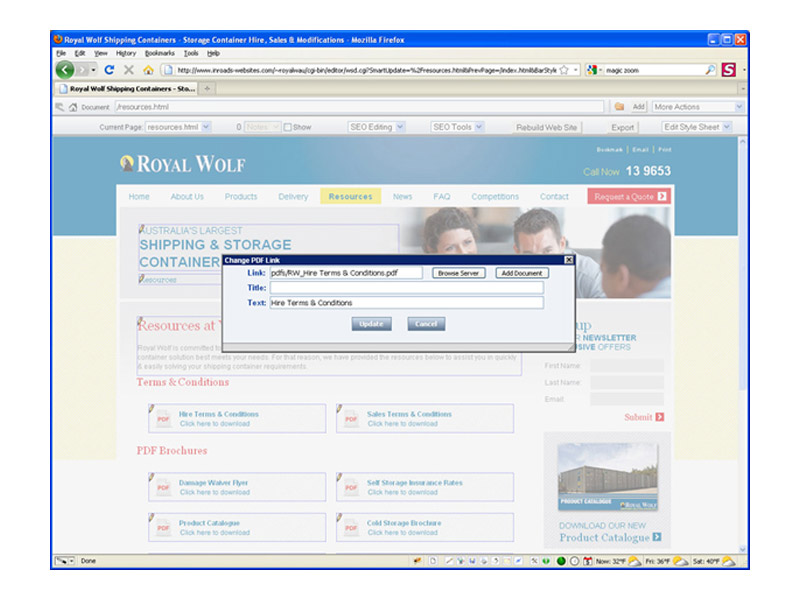Click the search magnifier icon in search box

pos(710,70)
